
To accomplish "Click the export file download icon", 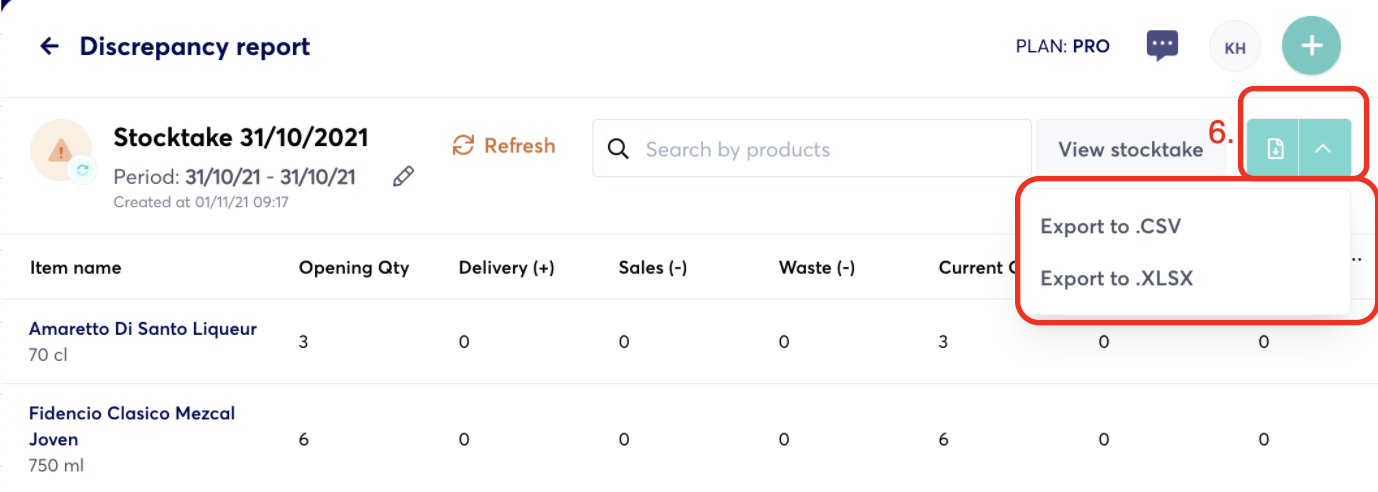I will click(1274, 148).
